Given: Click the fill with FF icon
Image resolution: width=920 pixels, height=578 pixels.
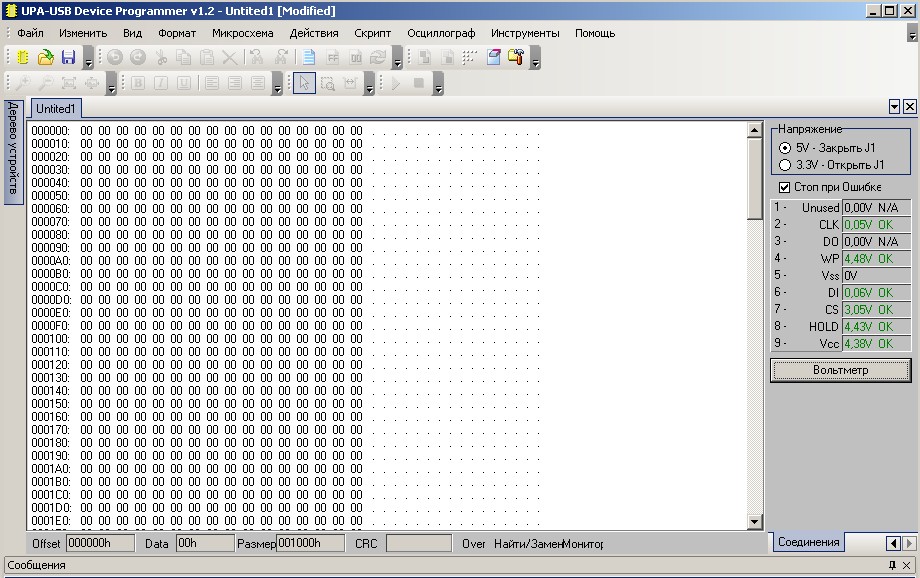Looking at the screenshot, I should click(333, 57).
